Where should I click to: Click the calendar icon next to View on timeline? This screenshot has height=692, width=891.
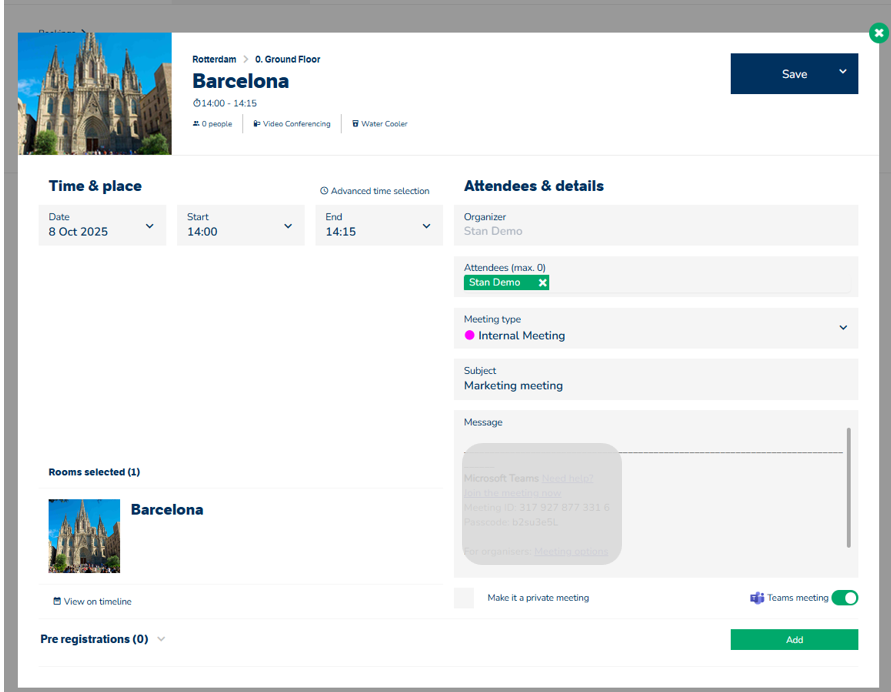[57, 602]
